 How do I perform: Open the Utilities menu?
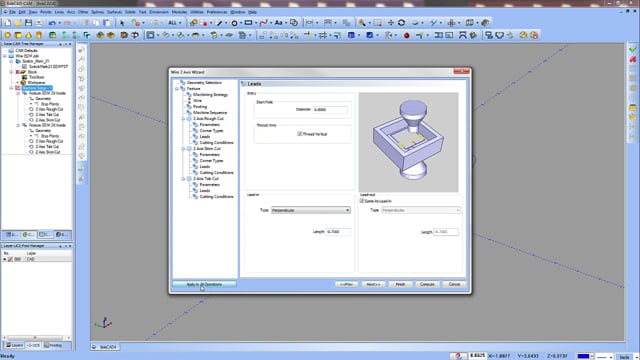197,12
